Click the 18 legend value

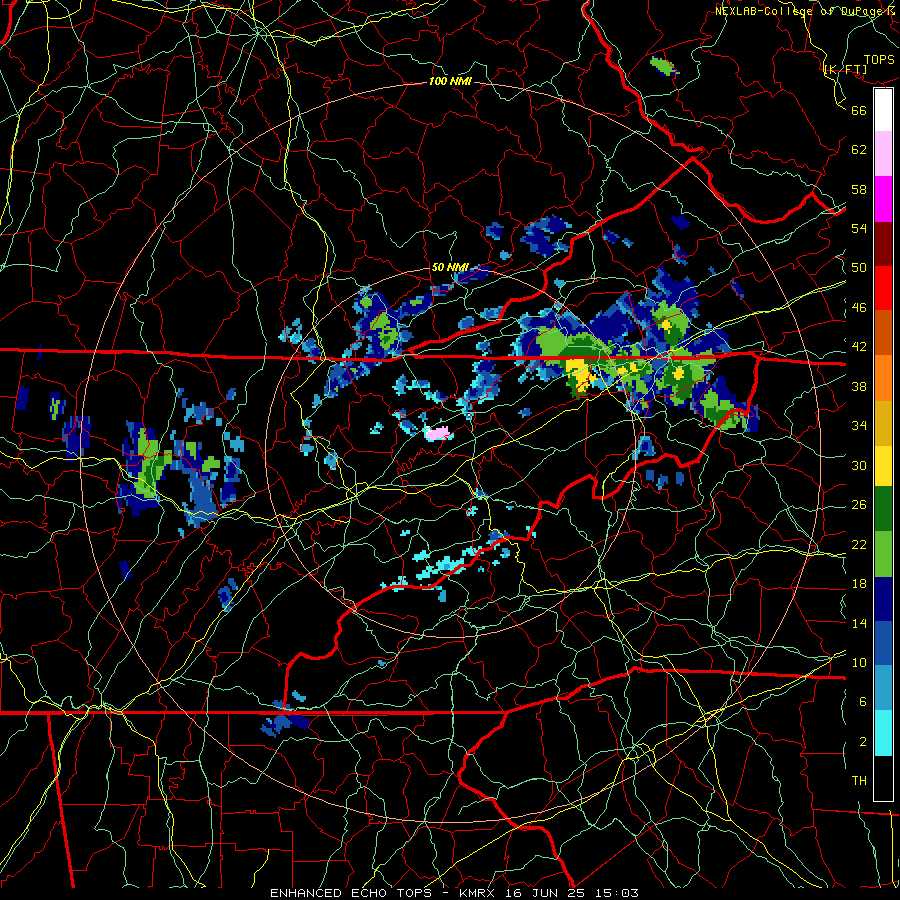[x=859, y=584]
